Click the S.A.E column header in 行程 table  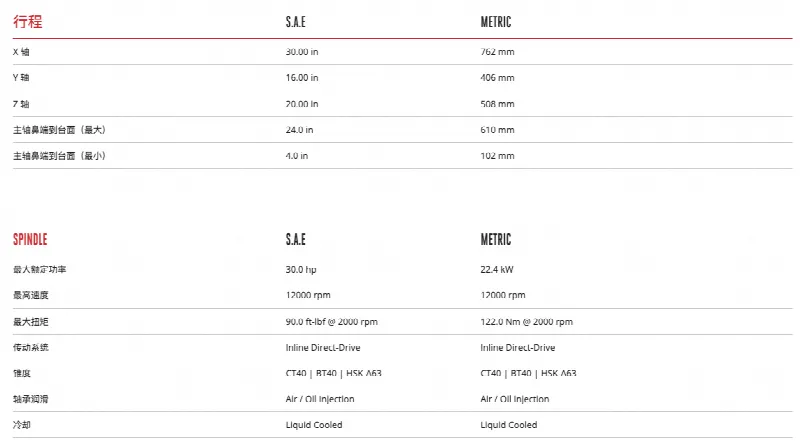[x=295, y=22]
